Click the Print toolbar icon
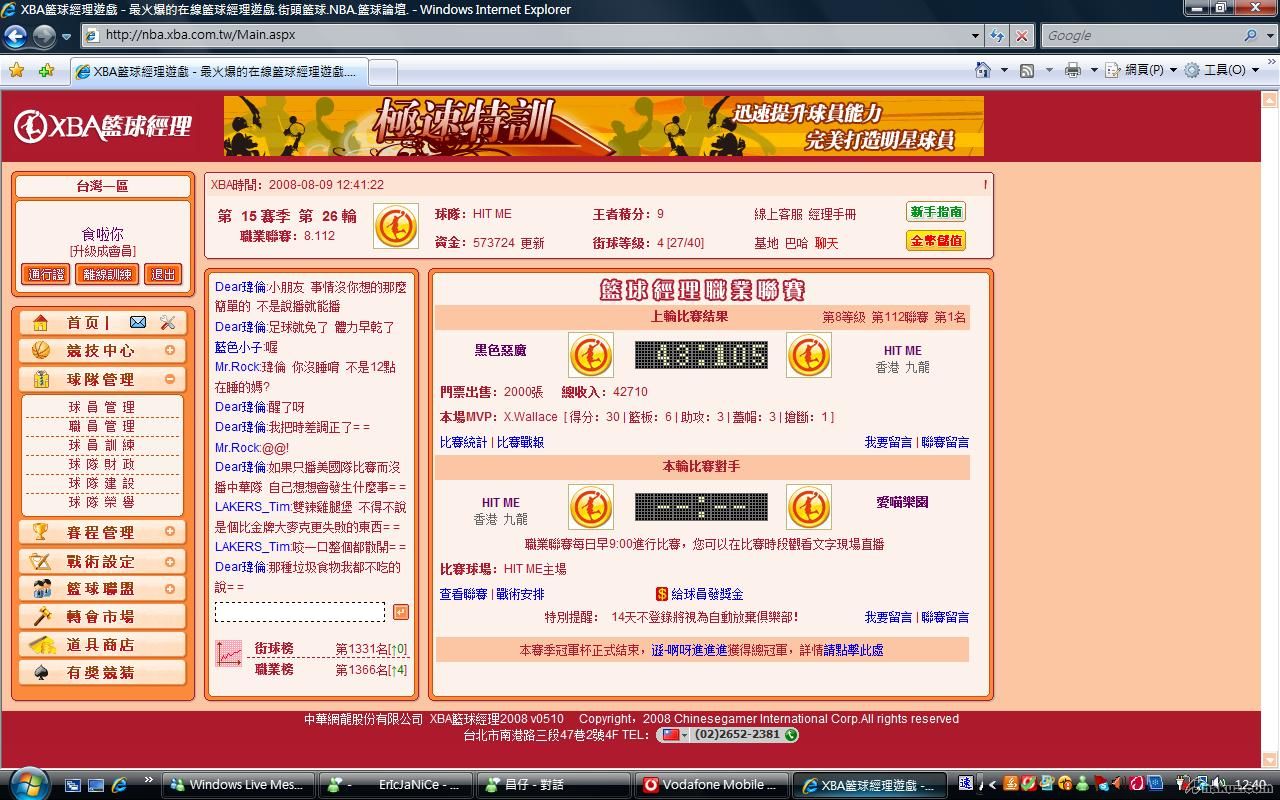1280x800 pixels. pyautogui.click(x=1073, y=70)
